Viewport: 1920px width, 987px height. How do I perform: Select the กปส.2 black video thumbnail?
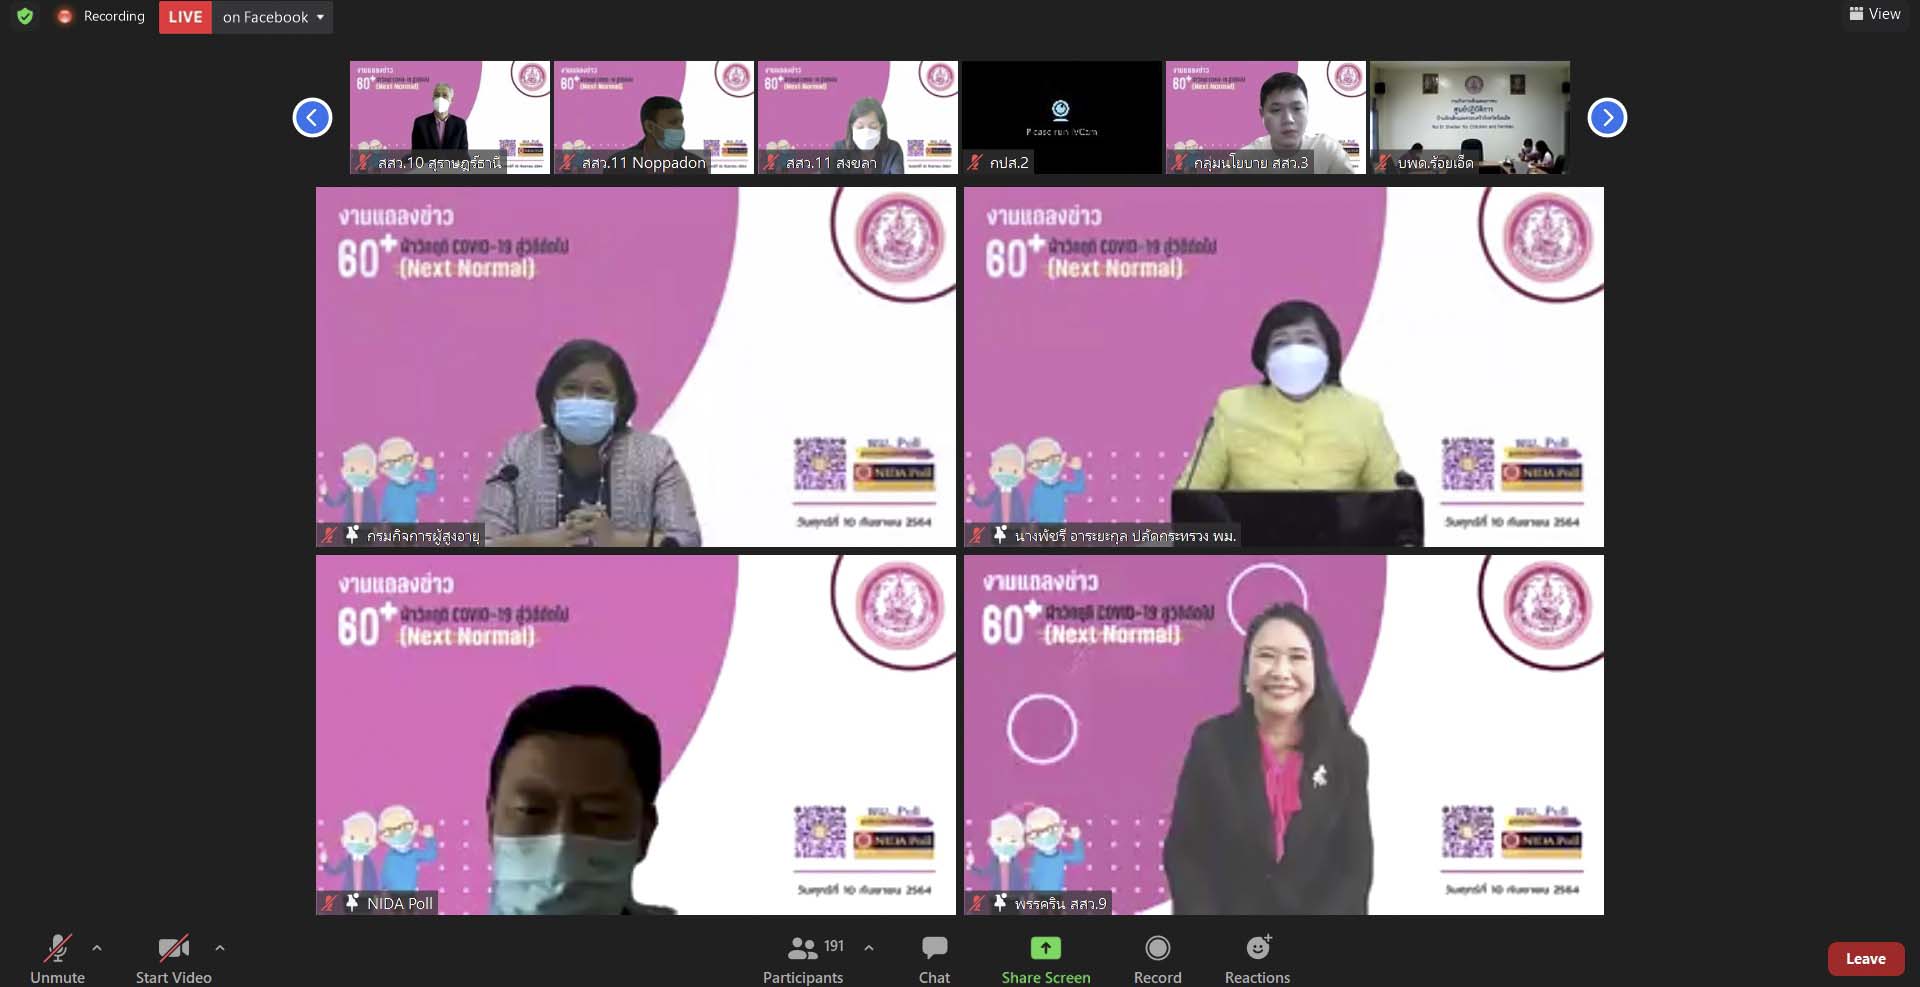[x=1062, y=117]
